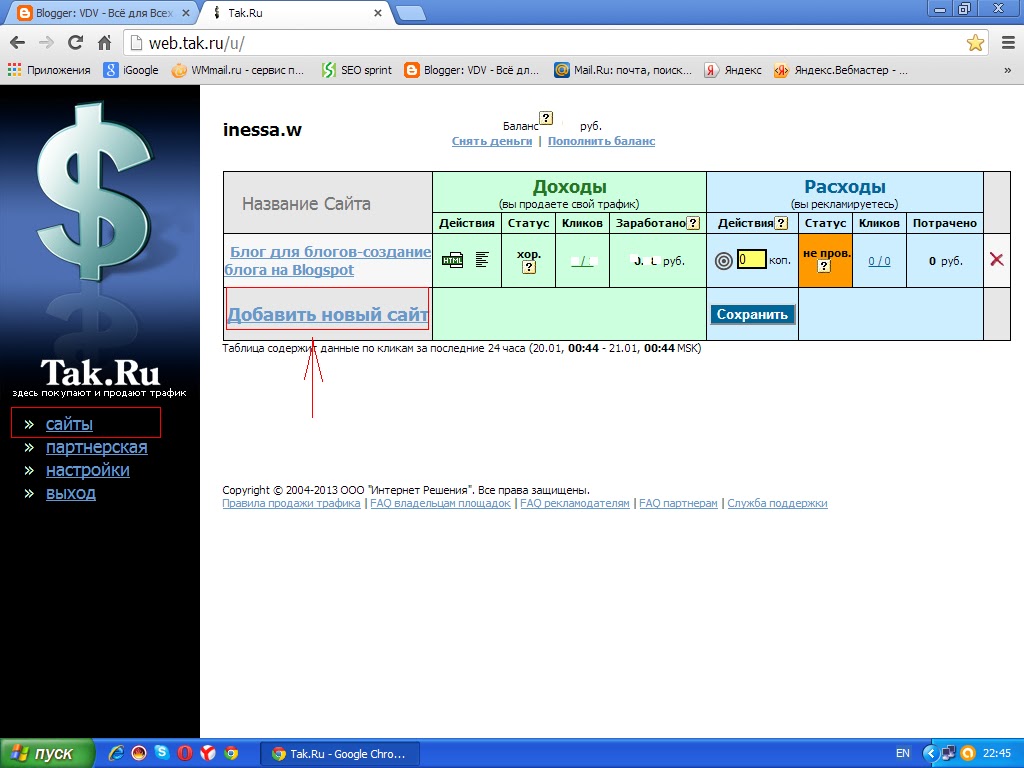1024x768 pixels.
Task: Open the Яндекс bookmark
Action: [733, 70]
